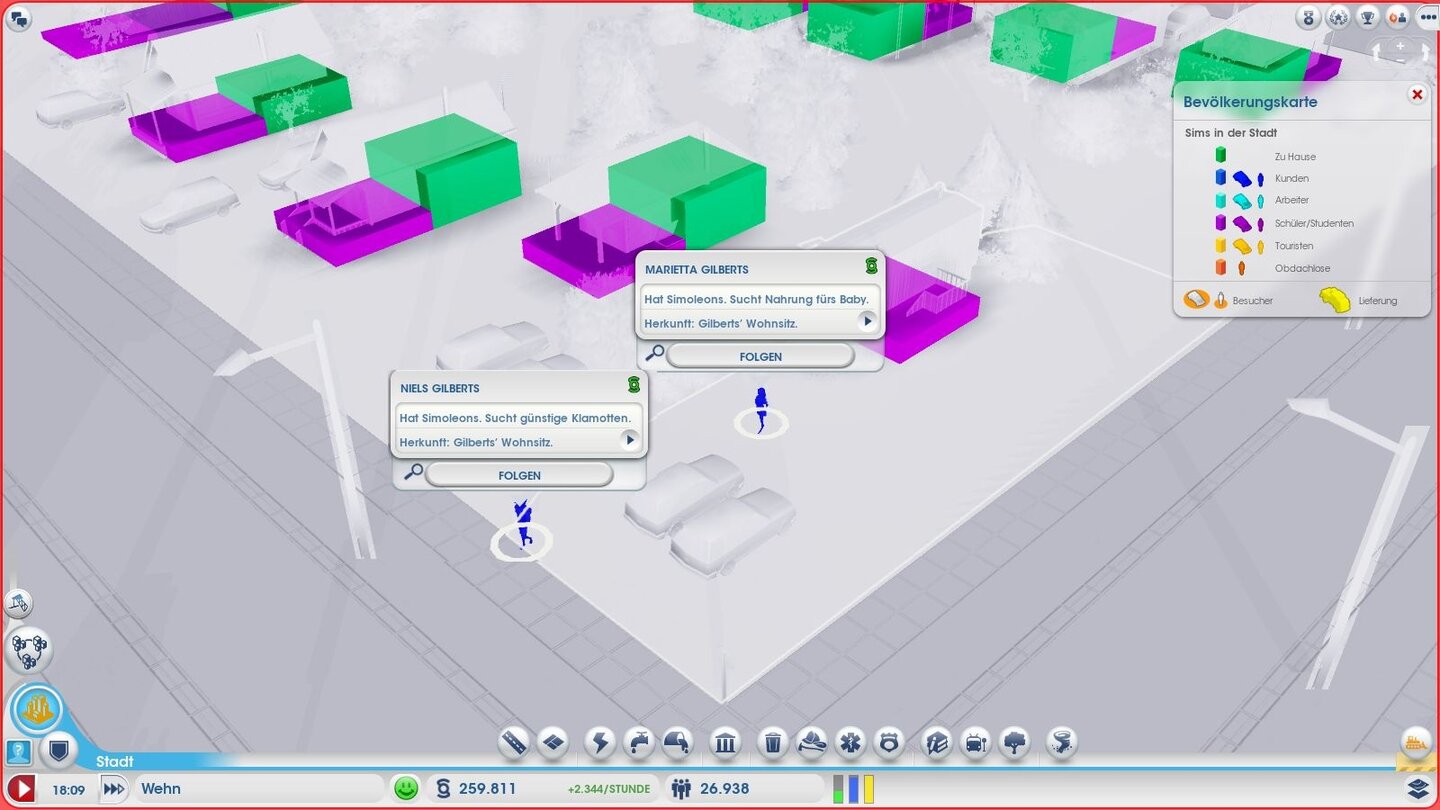Open the help guide question-mark icon
This screenshot has height=810, width=1440.
(x=18, y=752)
